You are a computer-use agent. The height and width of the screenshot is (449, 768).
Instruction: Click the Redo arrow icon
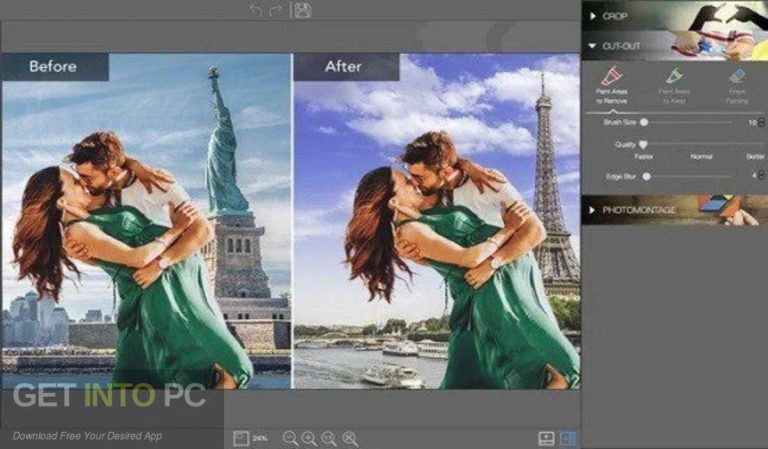(x=276, y=10)
